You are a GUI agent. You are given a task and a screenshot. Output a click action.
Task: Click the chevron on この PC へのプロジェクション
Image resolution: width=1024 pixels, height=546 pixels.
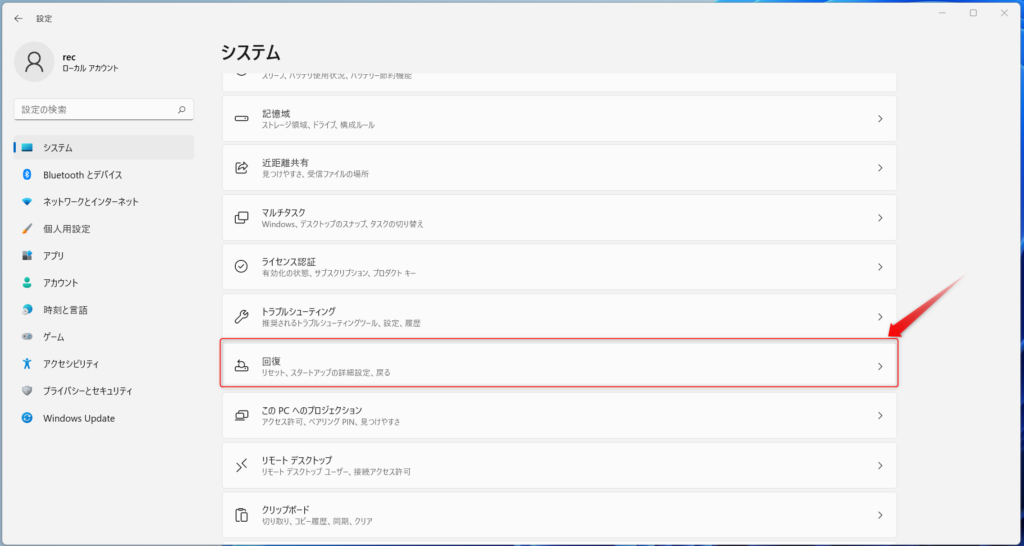click(880, 415)
